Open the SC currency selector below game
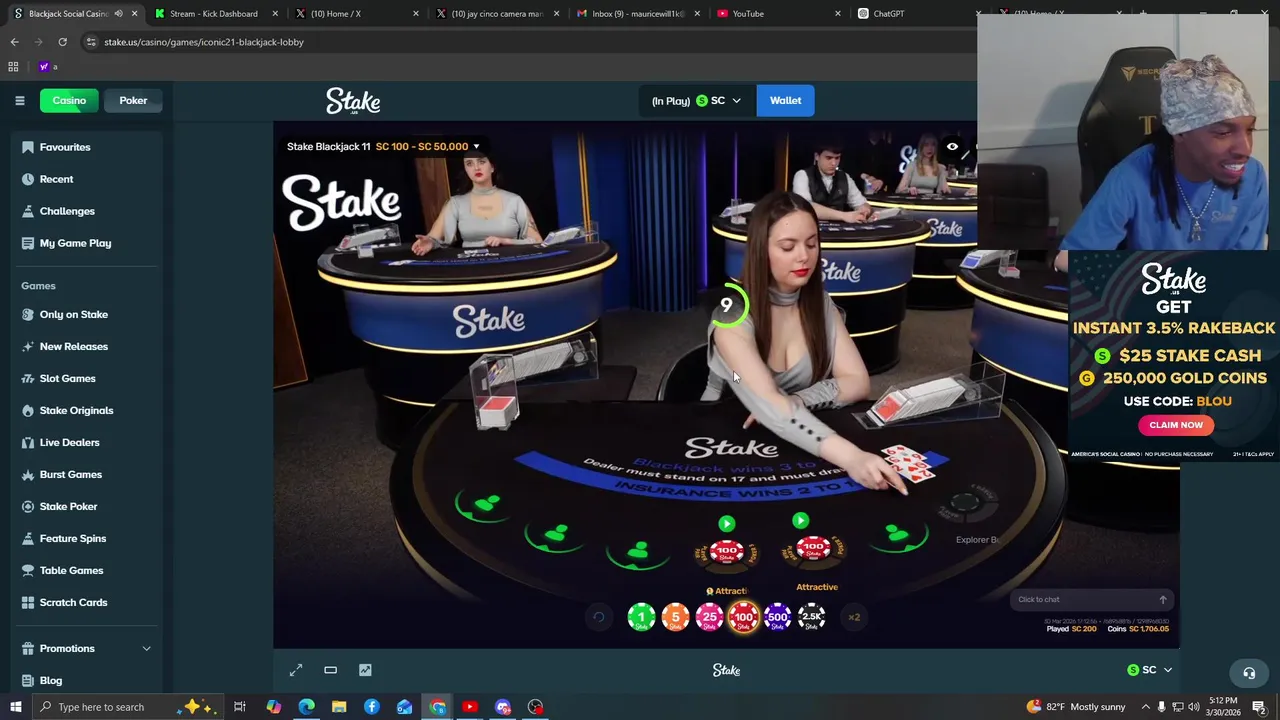This screenshot has height=720, width=1280. point(1149,670)
